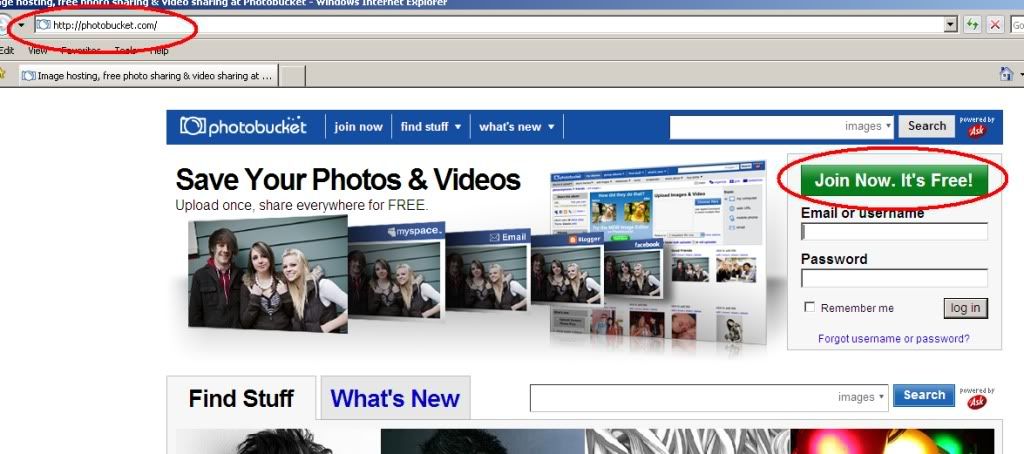Image resolution: width=1024 pixels, height=454 pixels.
Task: Click the empty new tab button
Action: coord(293,76)
